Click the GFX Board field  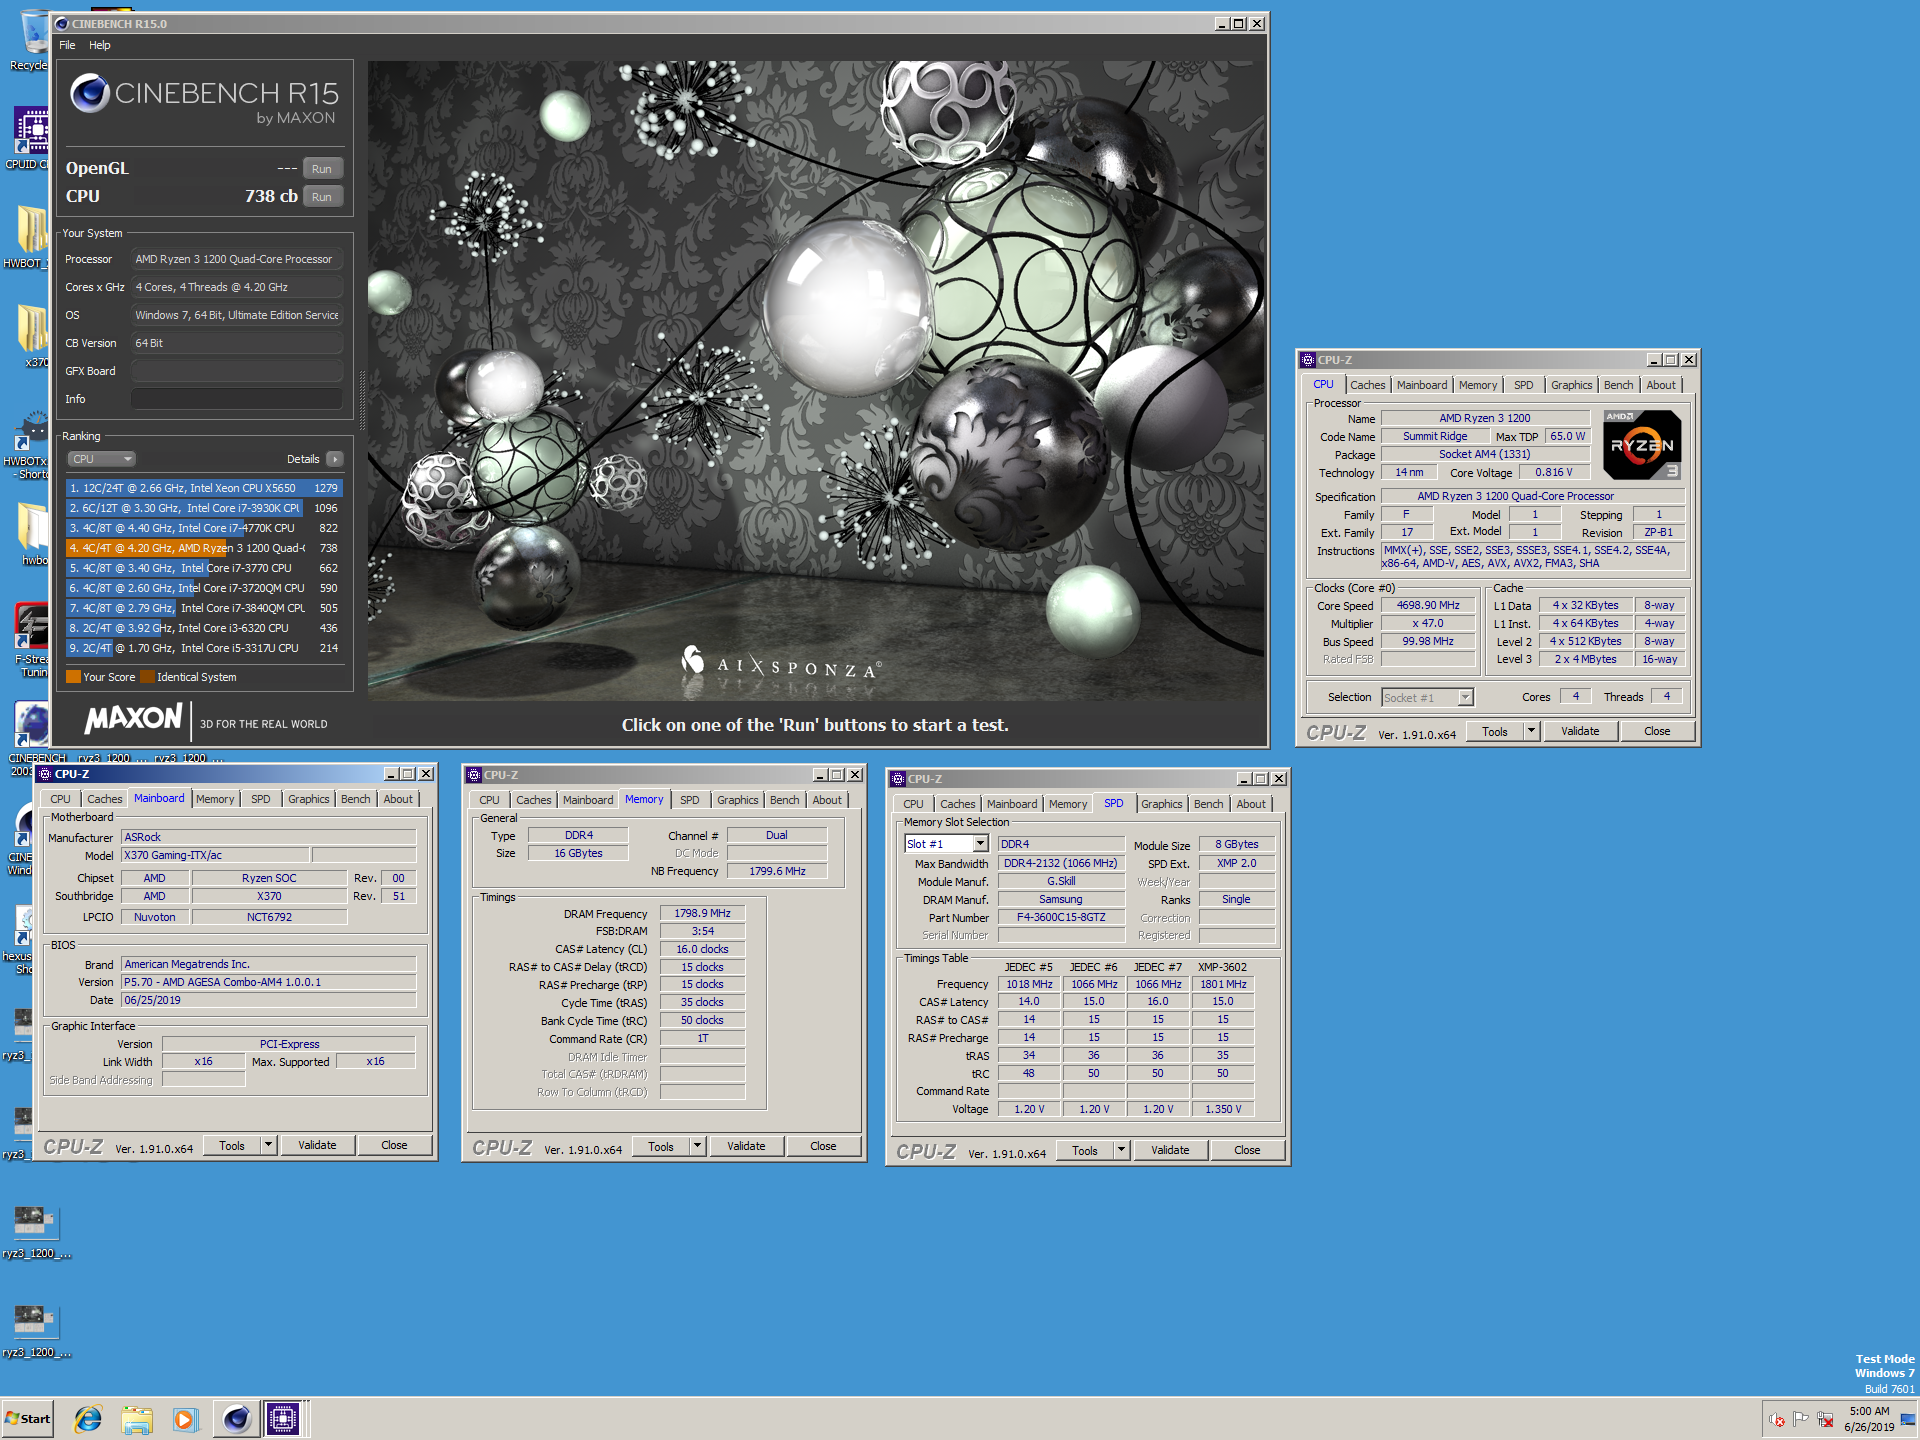coord(237,371)
